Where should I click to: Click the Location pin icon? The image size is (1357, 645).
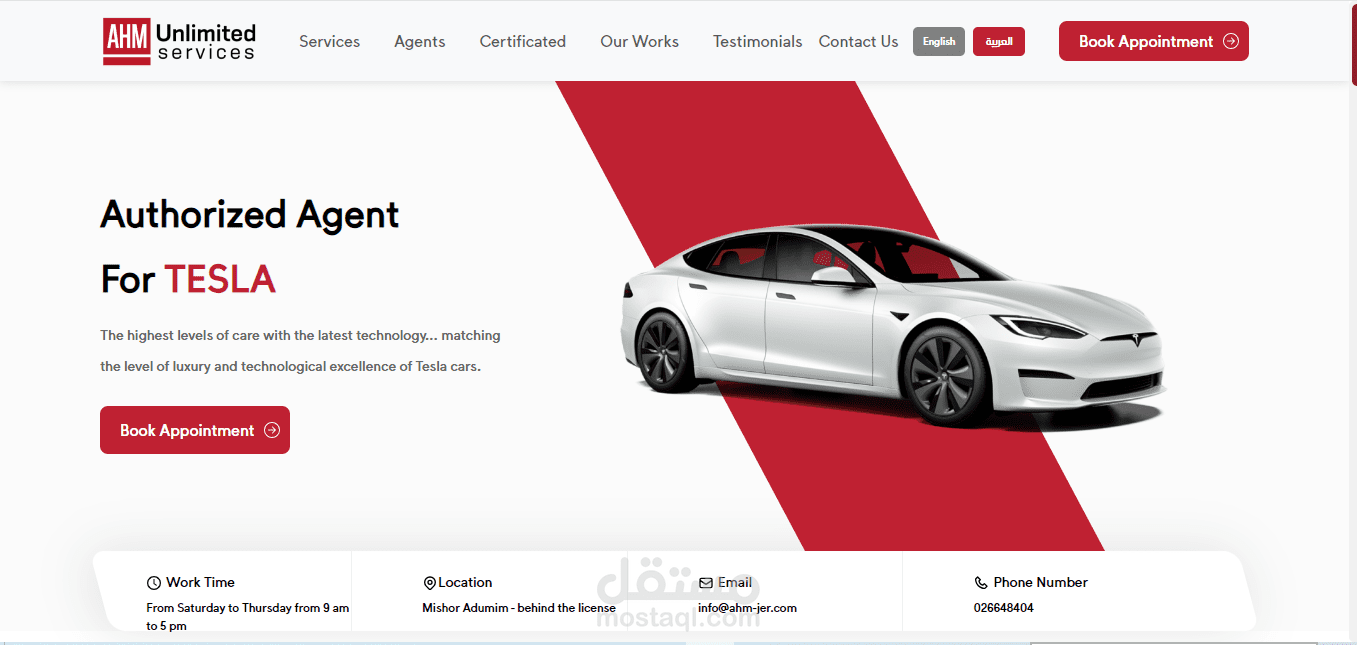click(x=429, y=582)
